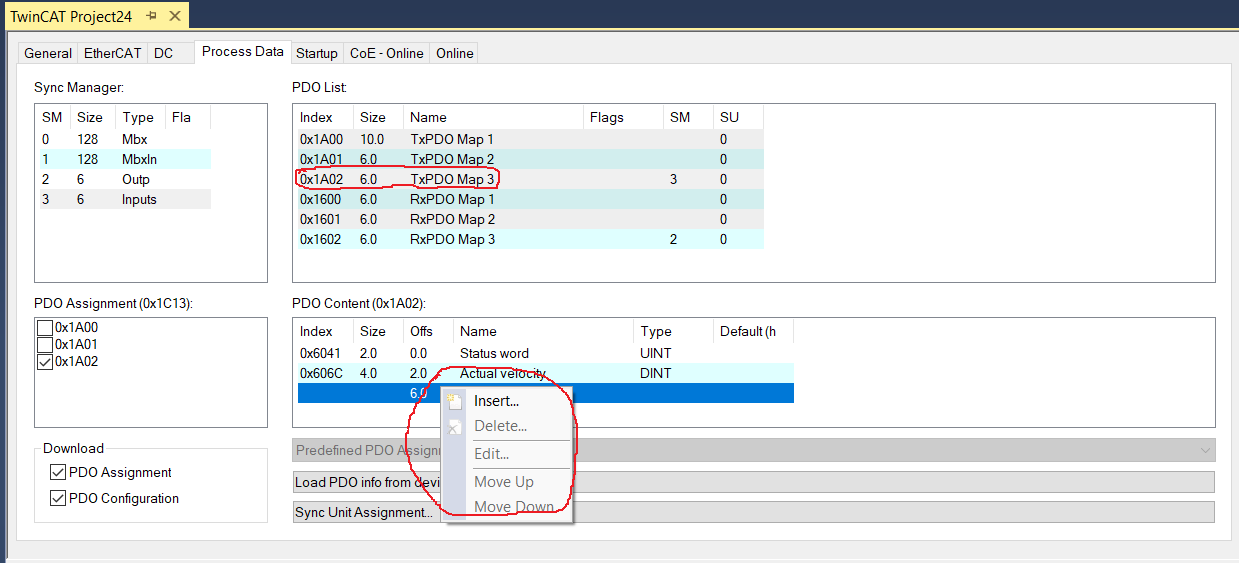Go to the Startup tab
Viewport: 1239px width, 563px height.
pyautogui.click(x=316, y=53)
